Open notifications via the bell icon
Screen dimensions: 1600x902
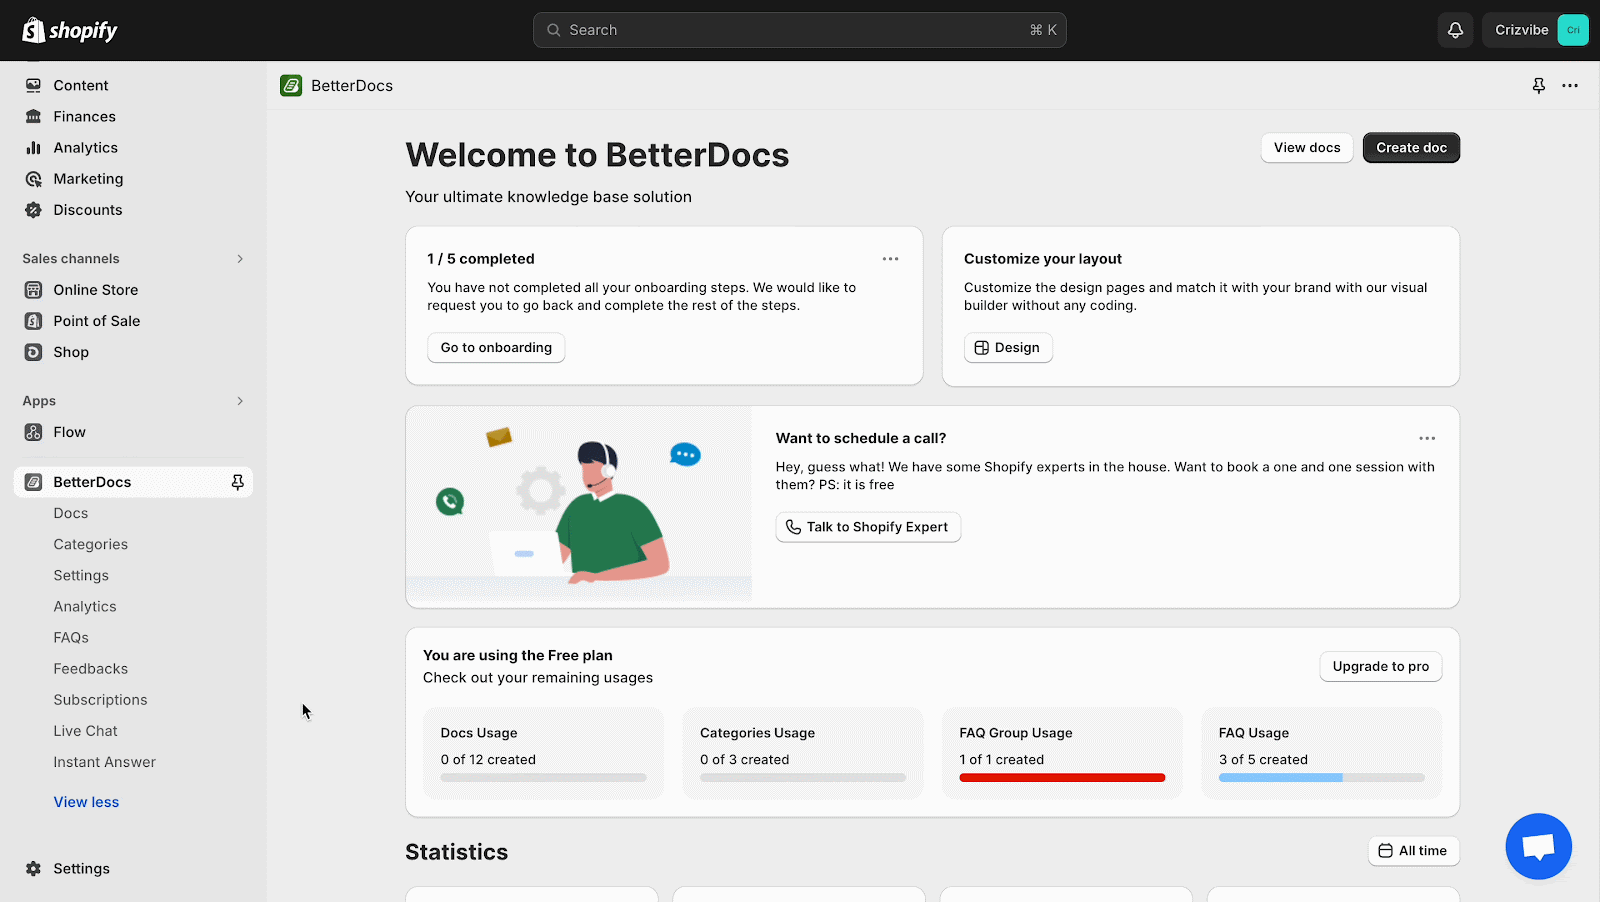click(1455, 30)
